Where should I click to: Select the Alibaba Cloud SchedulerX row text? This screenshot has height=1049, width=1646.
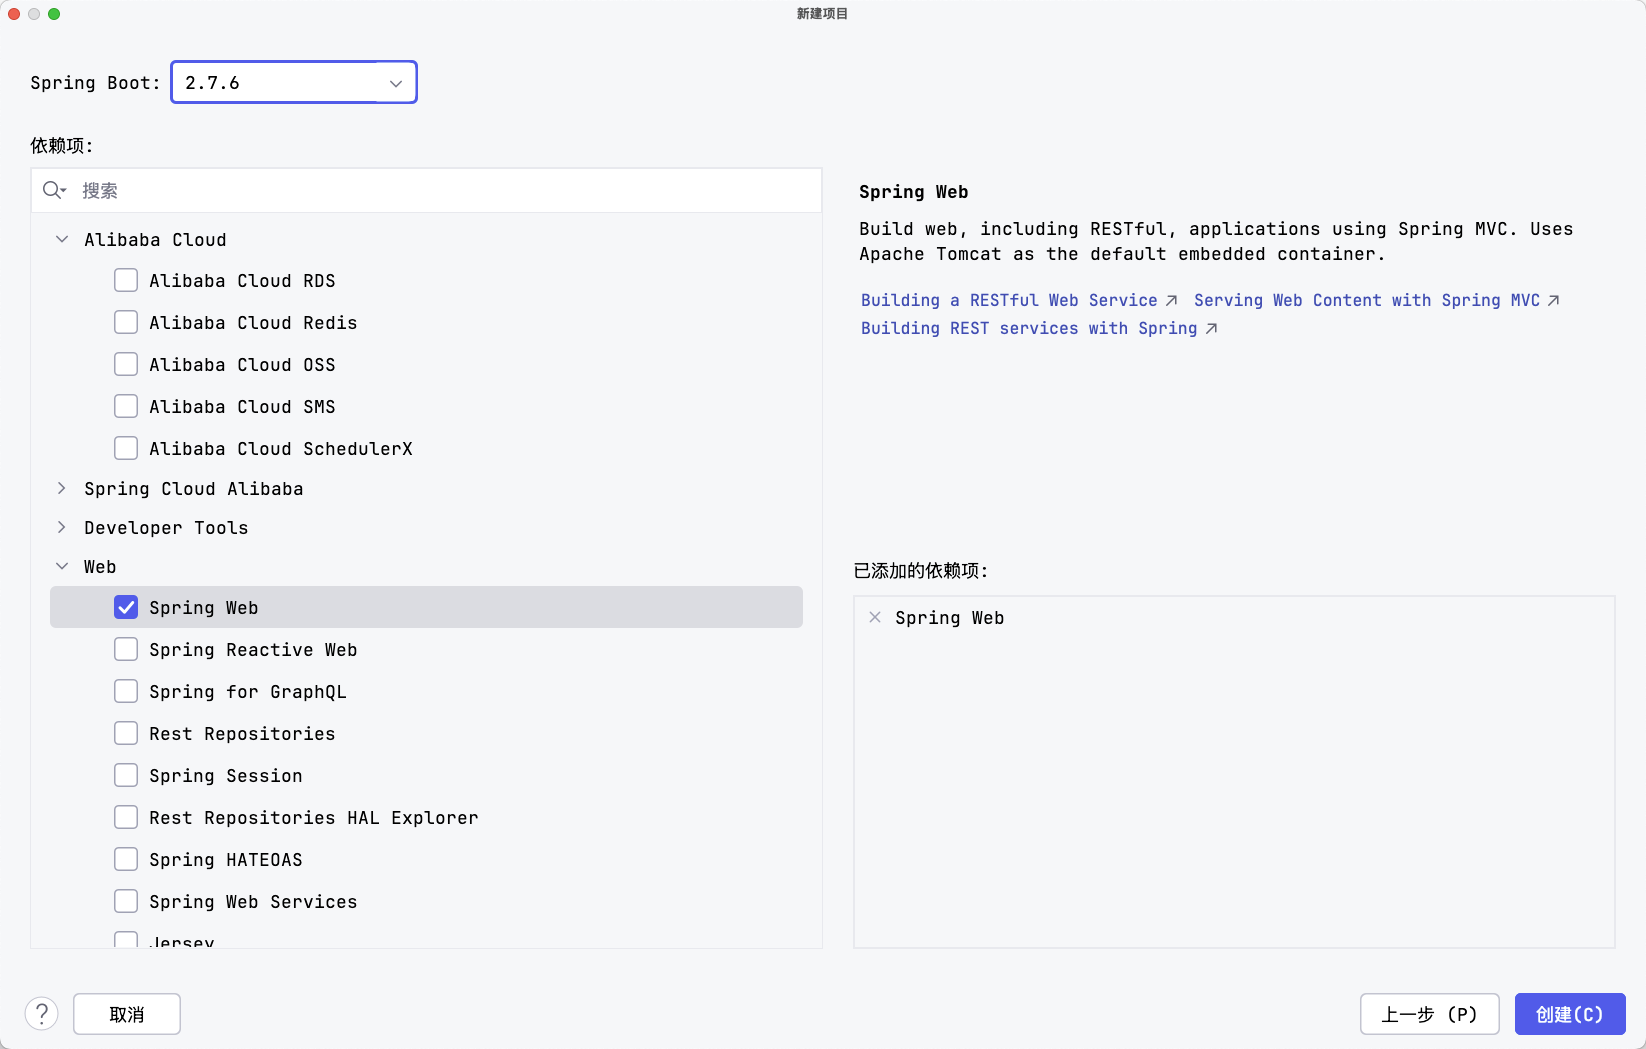pos(281,449)
